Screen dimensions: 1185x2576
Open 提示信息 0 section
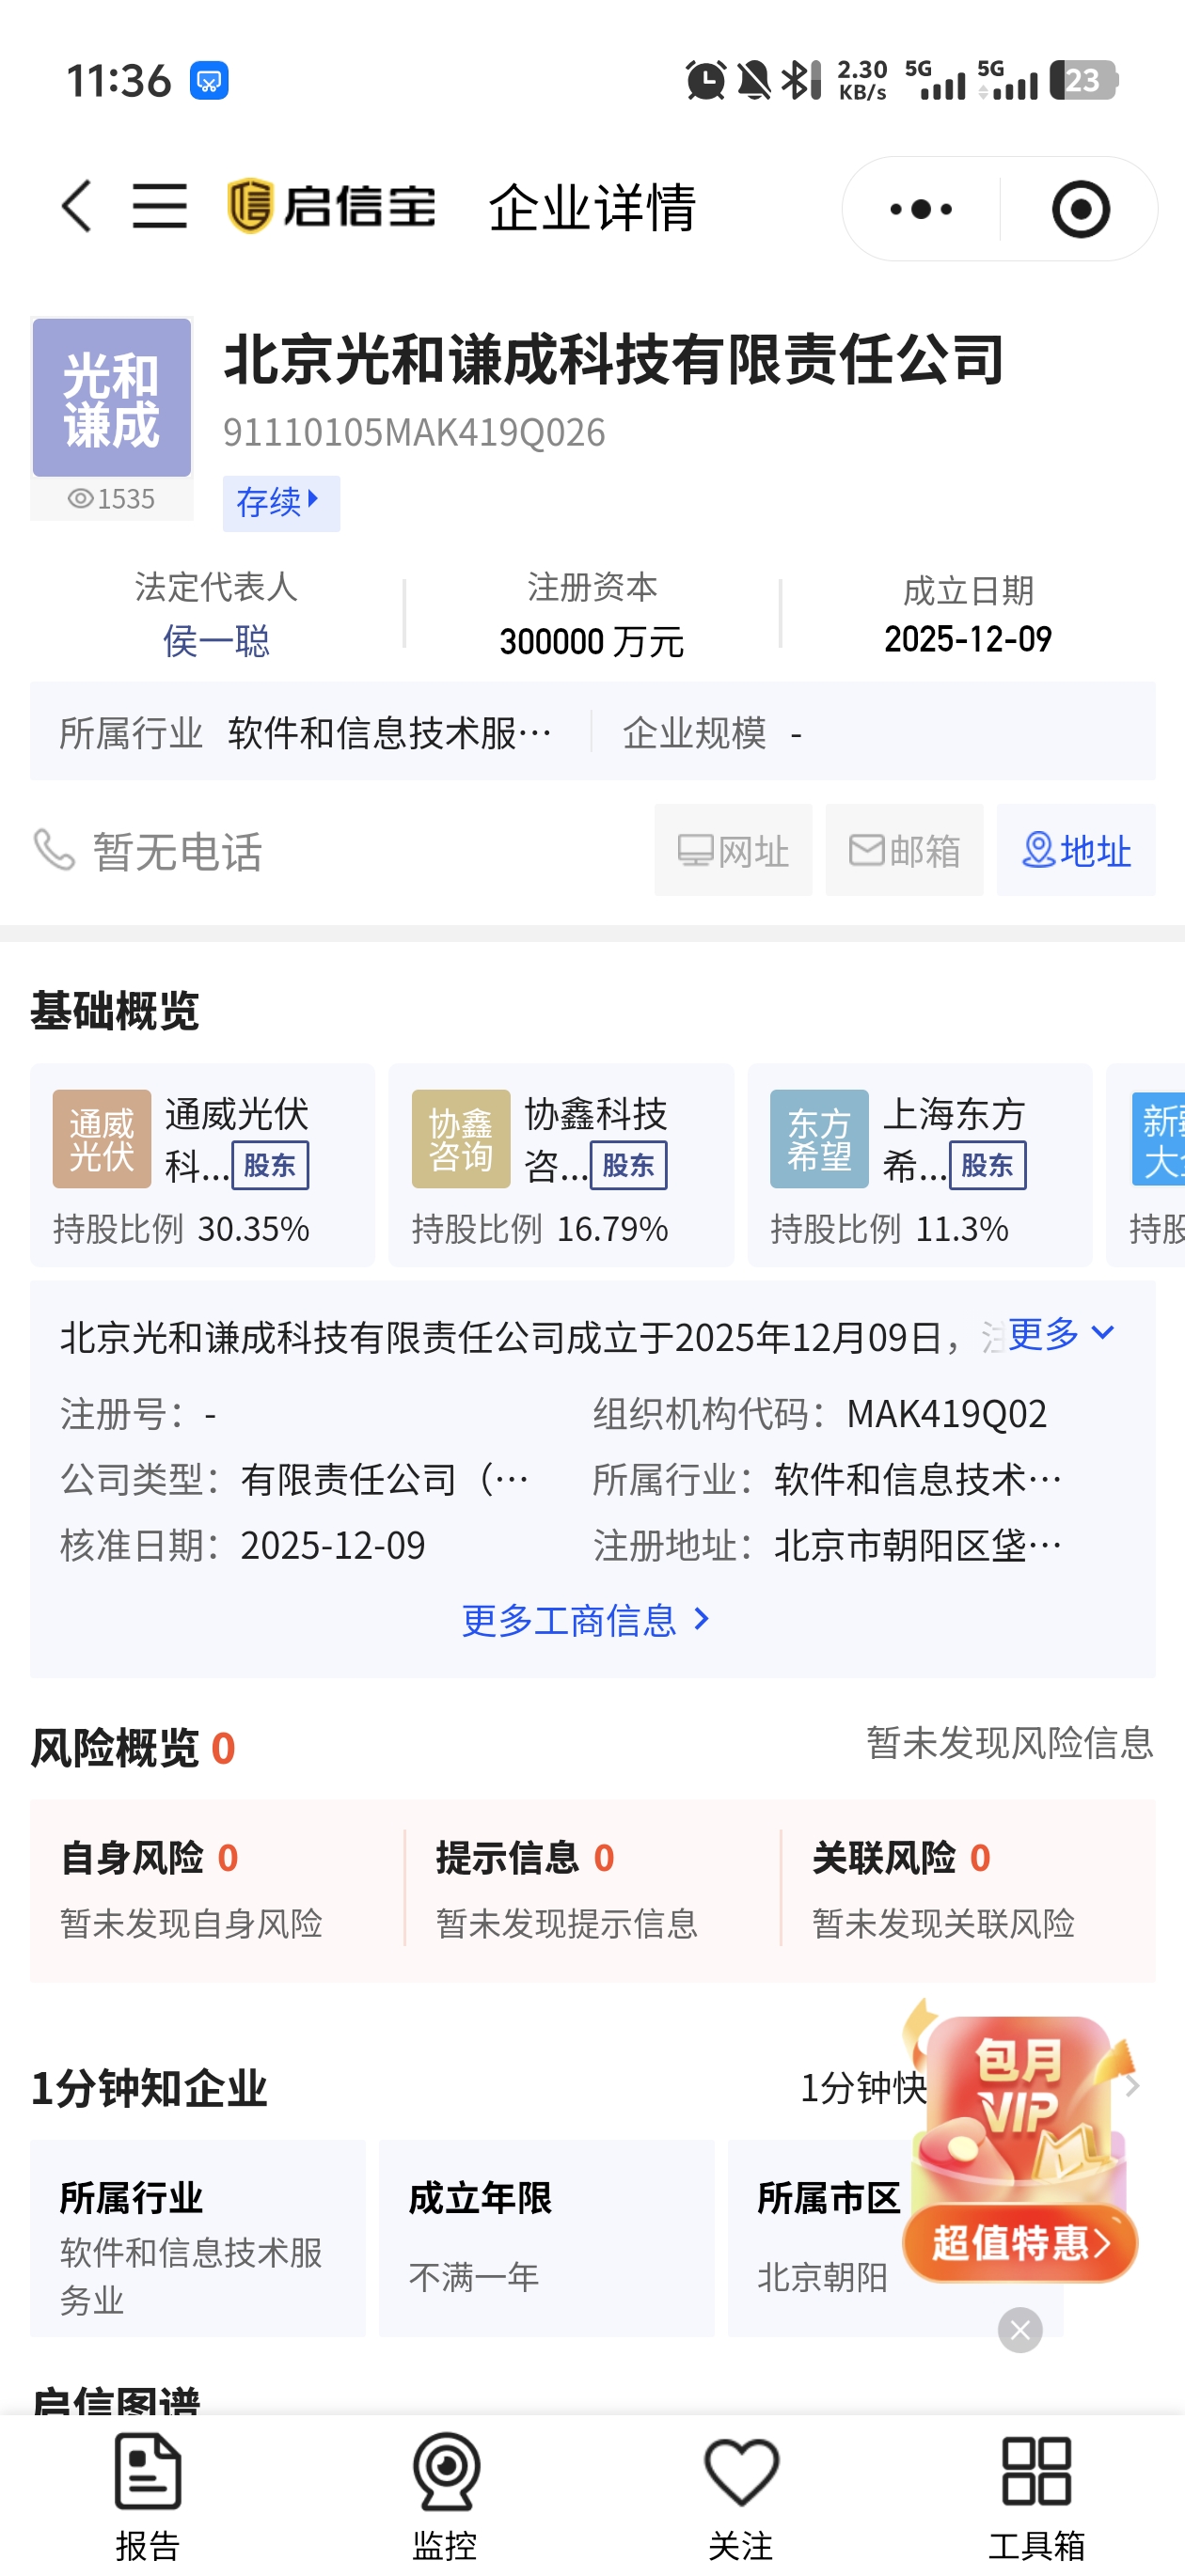[592, 1889]
